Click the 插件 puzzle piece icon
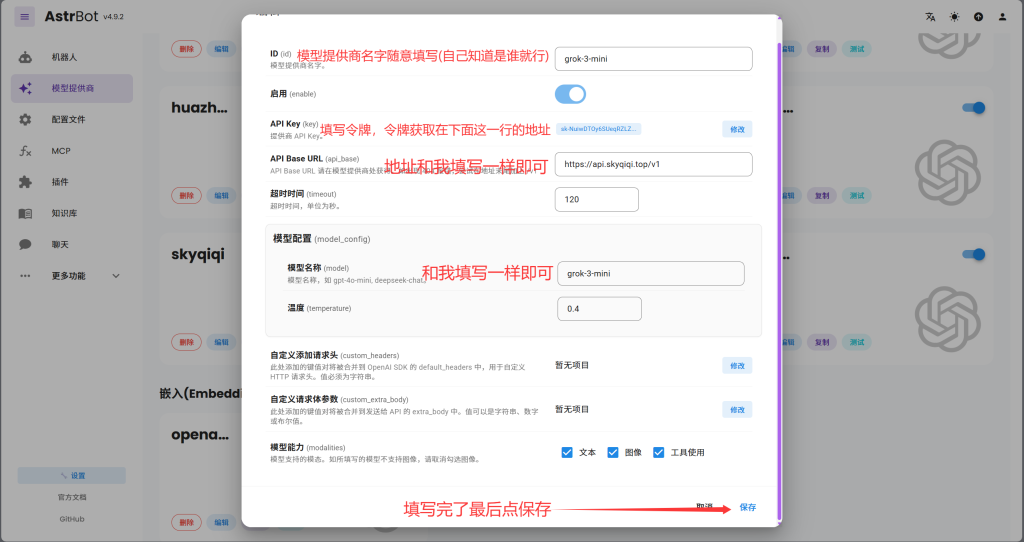 (x=26, y=182)
